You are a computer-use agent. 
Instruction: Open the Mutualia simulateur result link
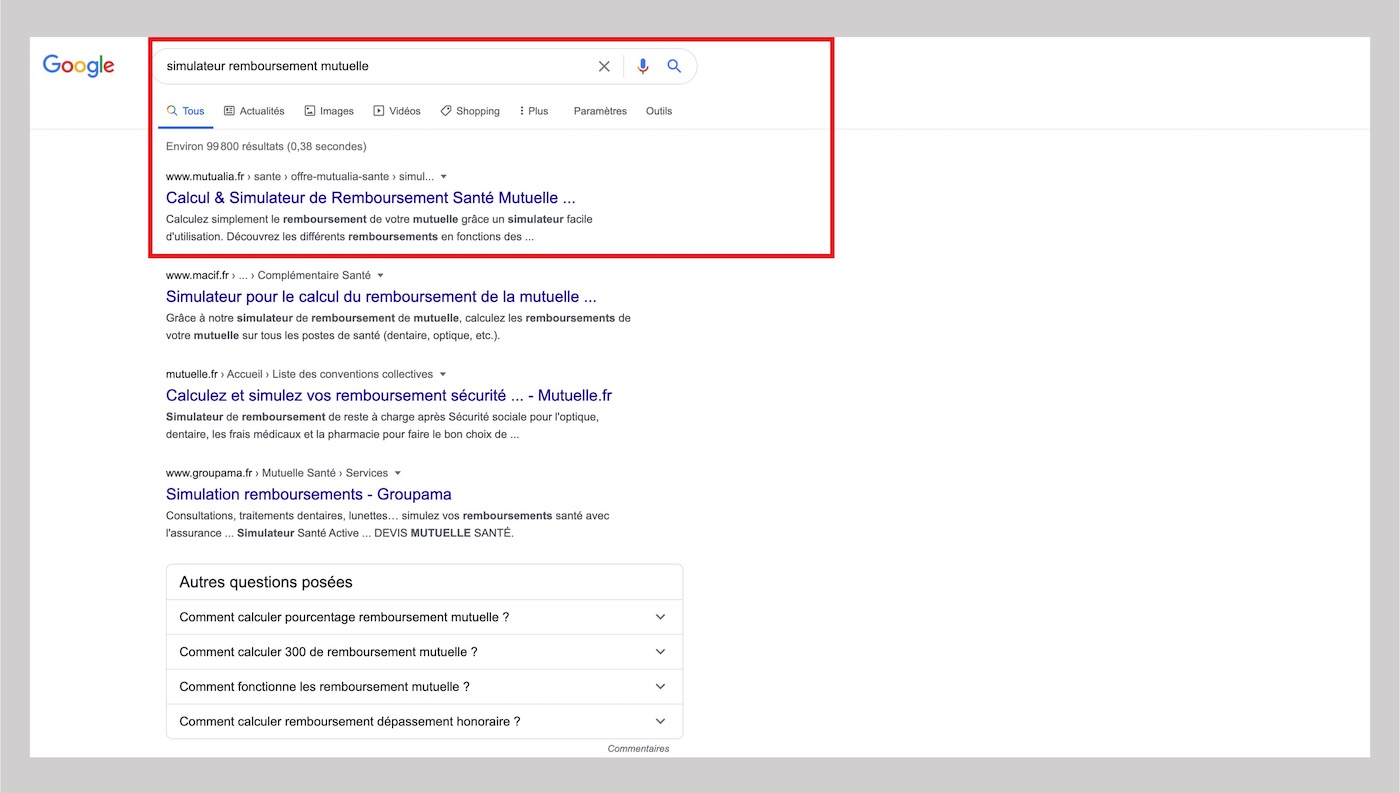coord(370,198)
